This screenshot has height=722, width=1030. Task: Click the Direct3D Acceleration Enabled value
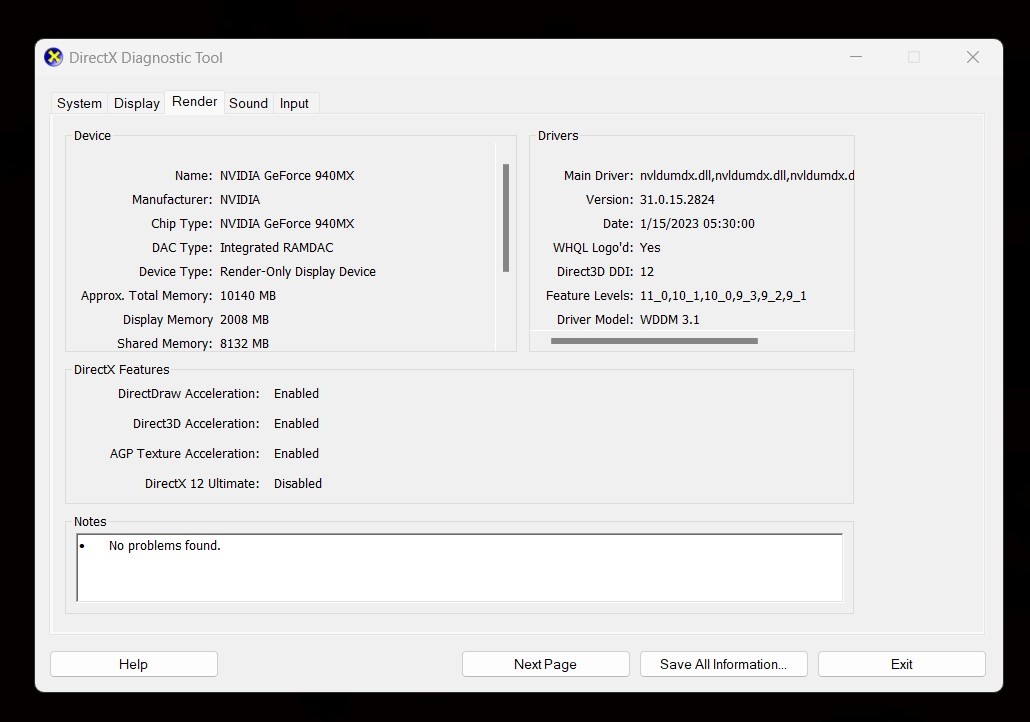(296, 424)
